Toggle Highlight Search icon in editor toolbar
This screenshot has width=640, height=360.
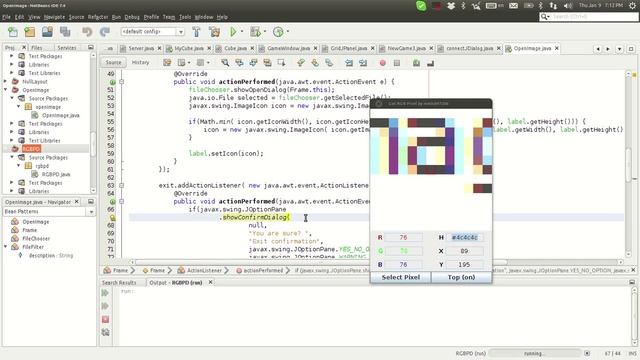[267, 63]
